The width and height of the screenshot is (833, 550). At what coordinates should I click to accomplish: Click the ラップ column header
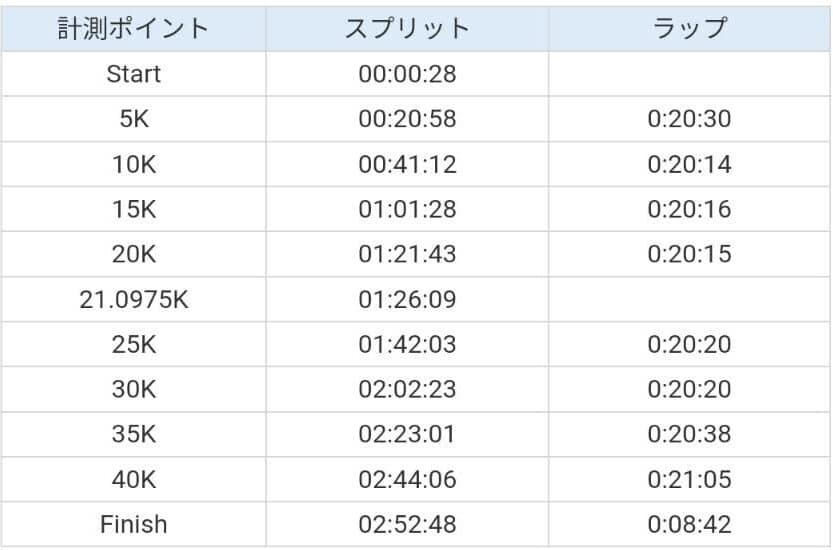(689, 28)
